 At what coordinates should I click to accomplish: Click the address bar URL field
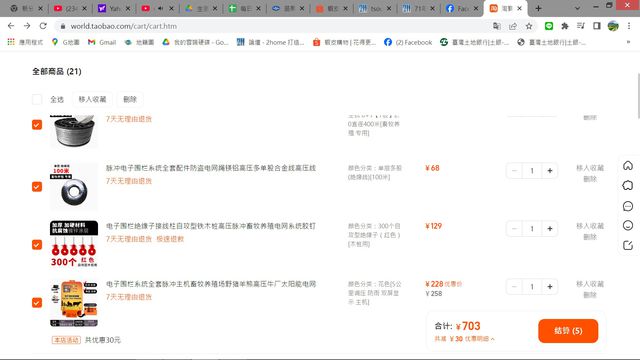coord(278,26)
